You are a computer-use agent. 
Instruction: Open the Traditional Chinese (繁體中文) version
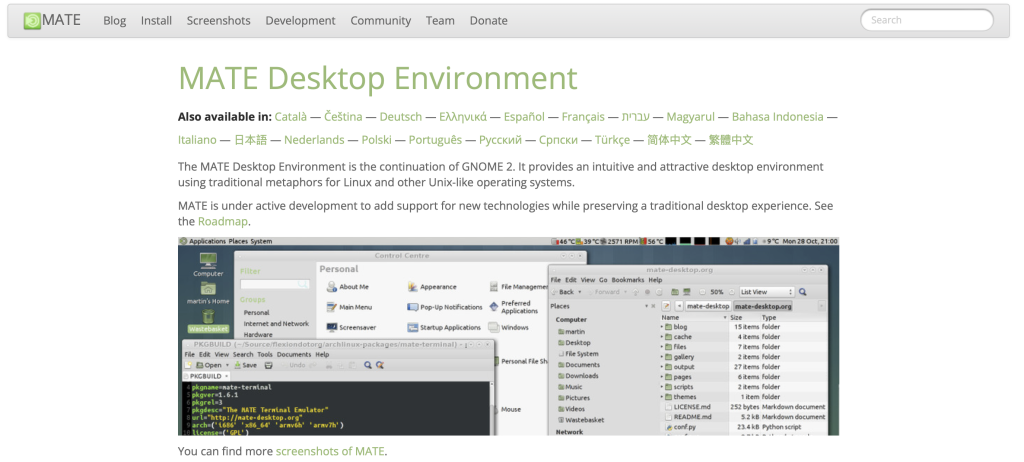pos(731,140)
